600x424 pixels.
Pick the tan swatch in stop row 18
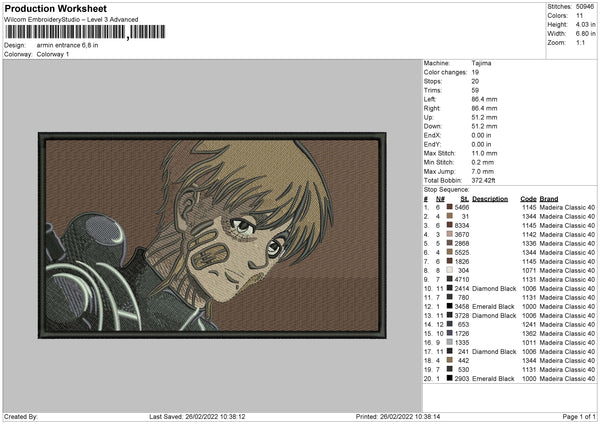pos(450,360)
